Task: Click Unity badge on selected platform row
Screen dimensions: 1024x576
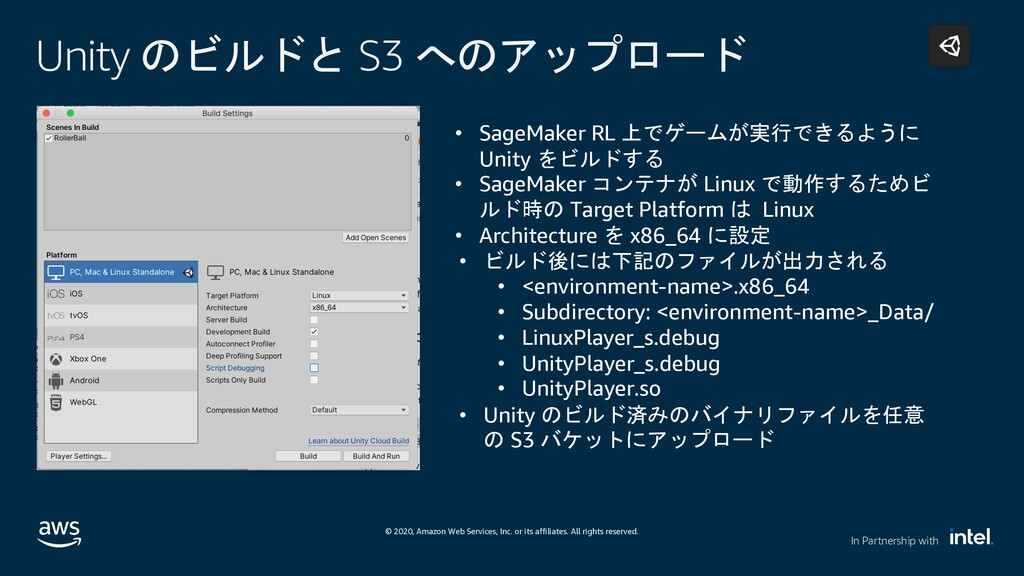Action: point(188,272)
